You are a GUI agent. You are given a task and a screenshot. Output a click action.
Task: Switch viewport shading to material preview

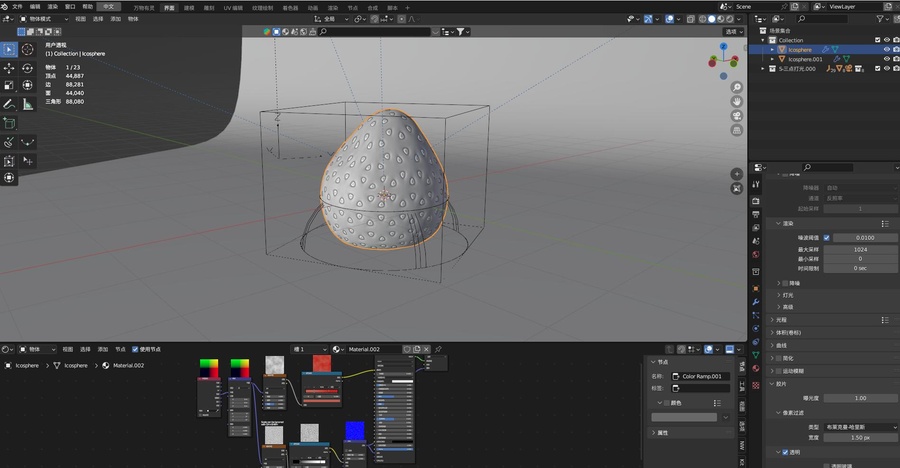point(721,19)
